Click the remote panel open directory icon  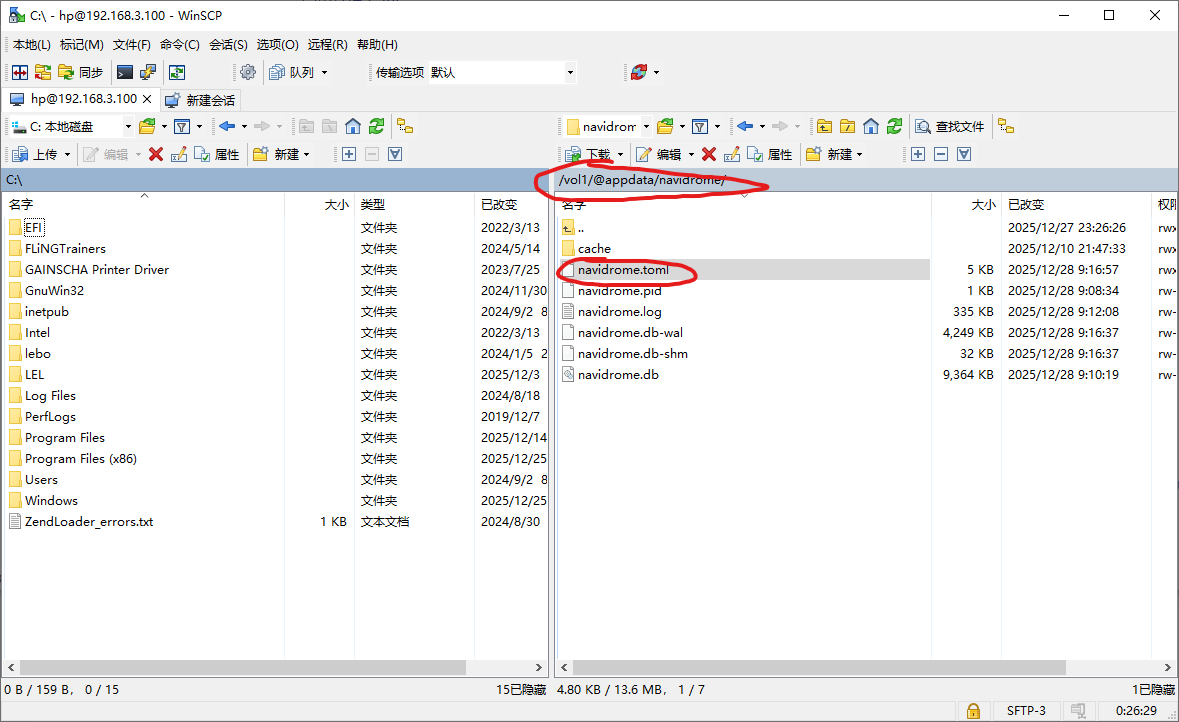(x=665, y=126)
